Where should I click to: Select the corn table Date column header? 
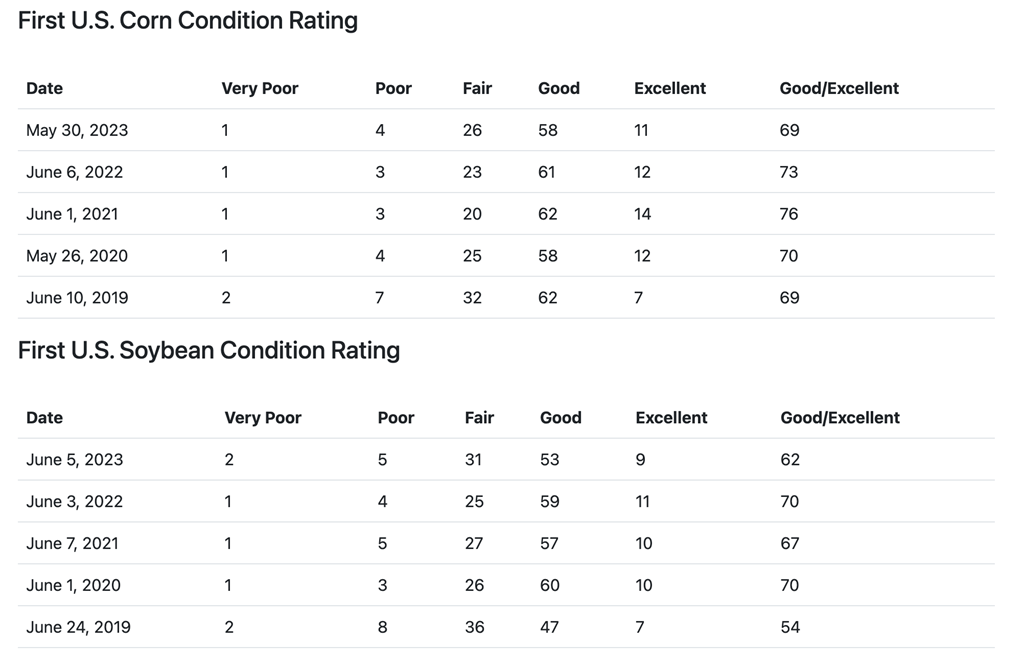(x=44, y=88)
